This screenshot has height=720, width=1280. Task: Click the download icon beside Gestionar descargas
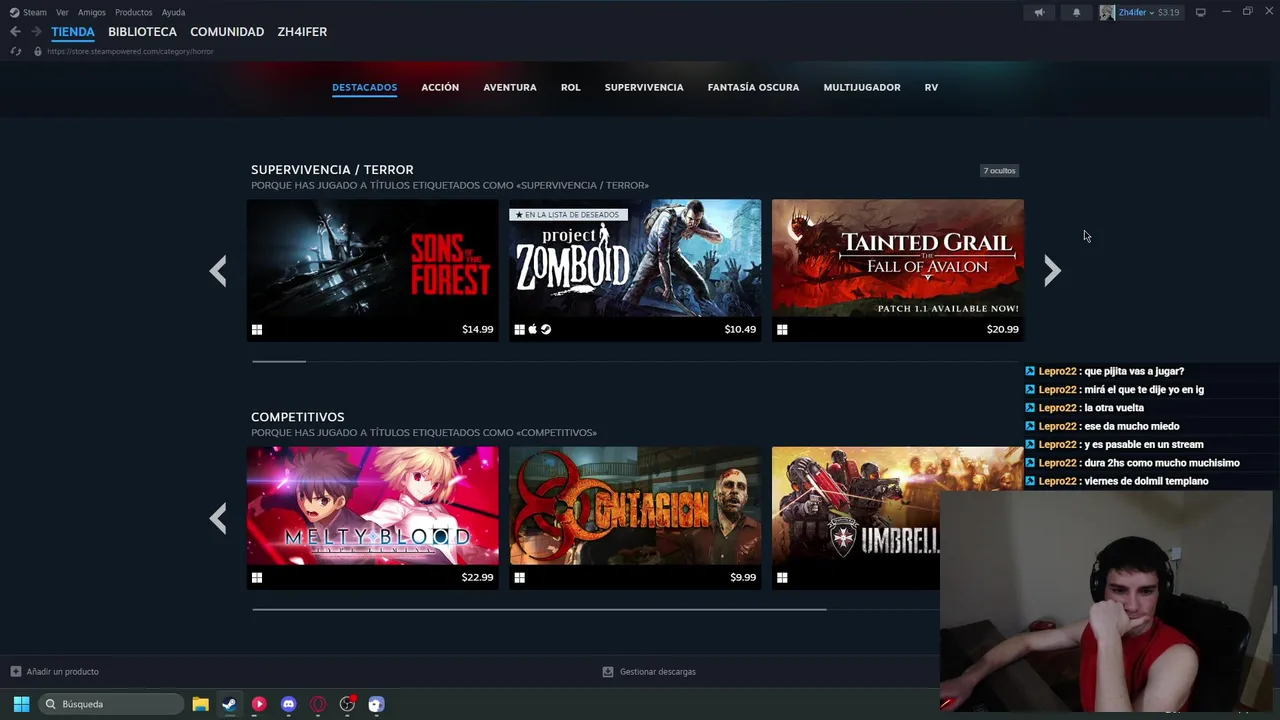(x=607, y=671)
